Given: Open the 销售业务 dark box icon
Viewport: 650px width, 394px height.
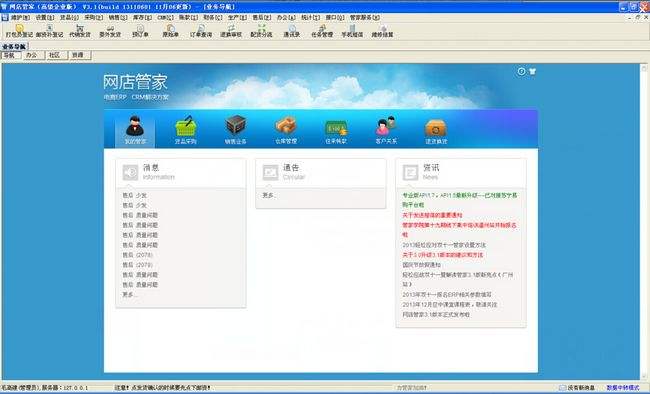Looking at the screenshot, I should [235, 126].
